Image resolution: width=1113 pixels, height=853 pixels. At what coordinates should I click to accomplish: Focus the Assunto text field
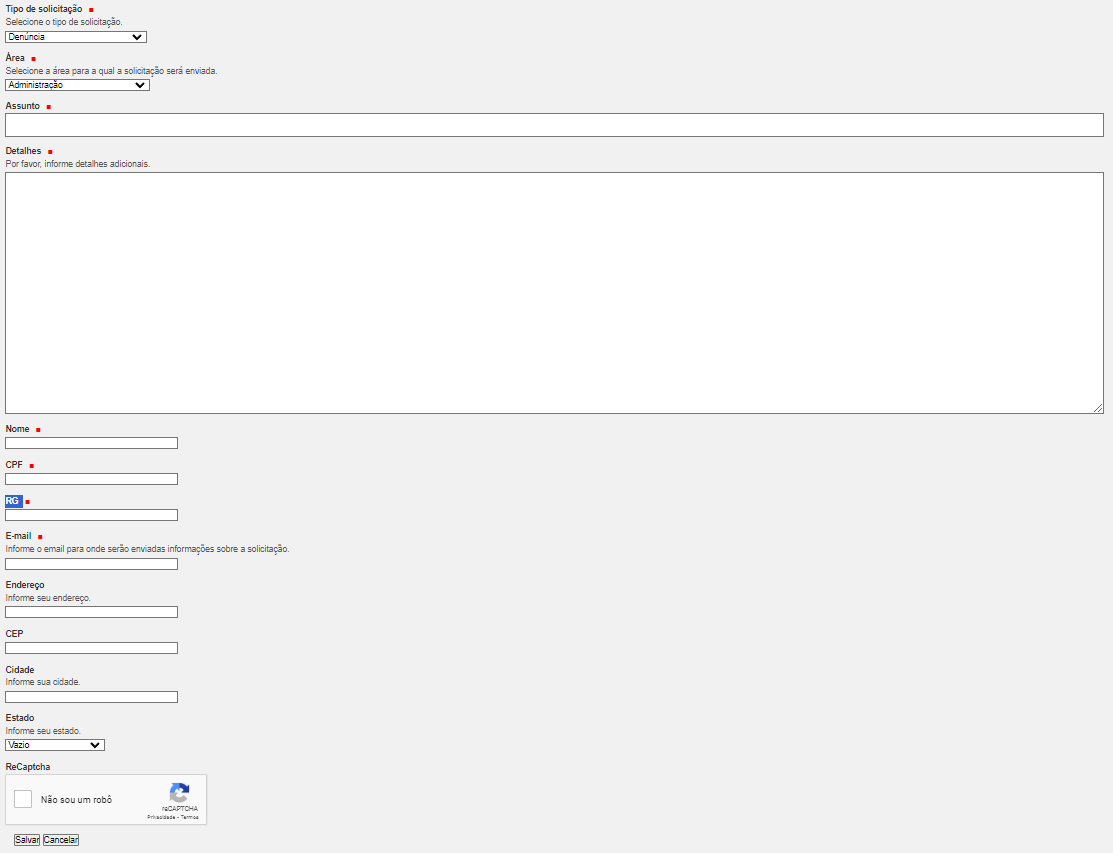pyautogui.click(x=554, y=125)
